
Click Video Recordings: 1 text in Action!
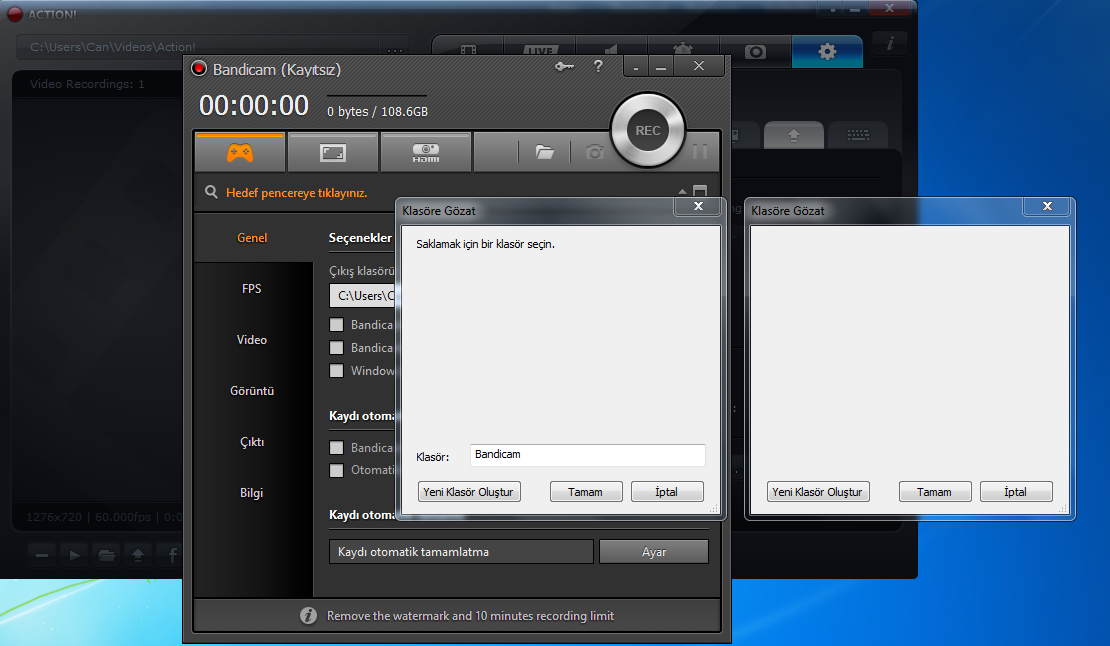(87, 83)
